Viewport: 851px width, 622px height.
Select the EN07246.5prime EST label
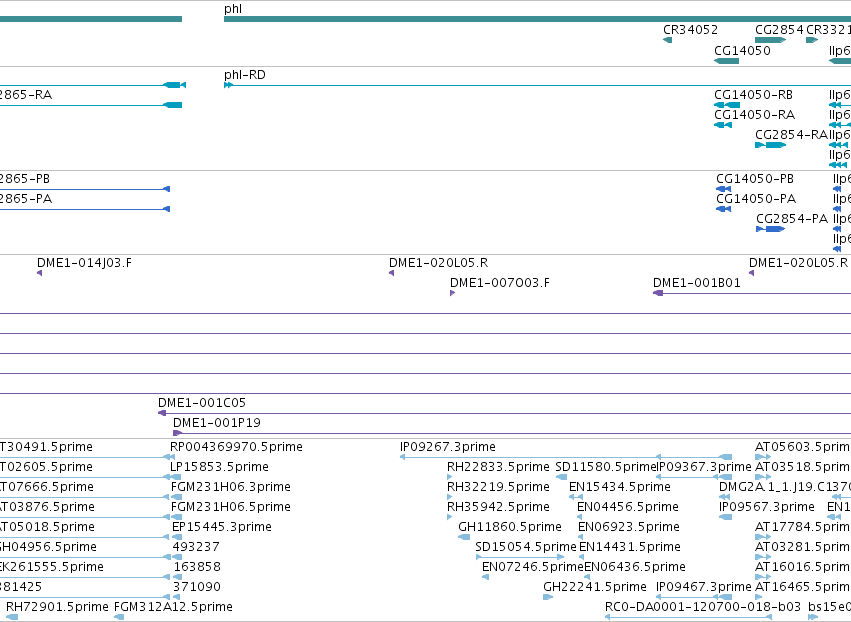coord(533,567)
